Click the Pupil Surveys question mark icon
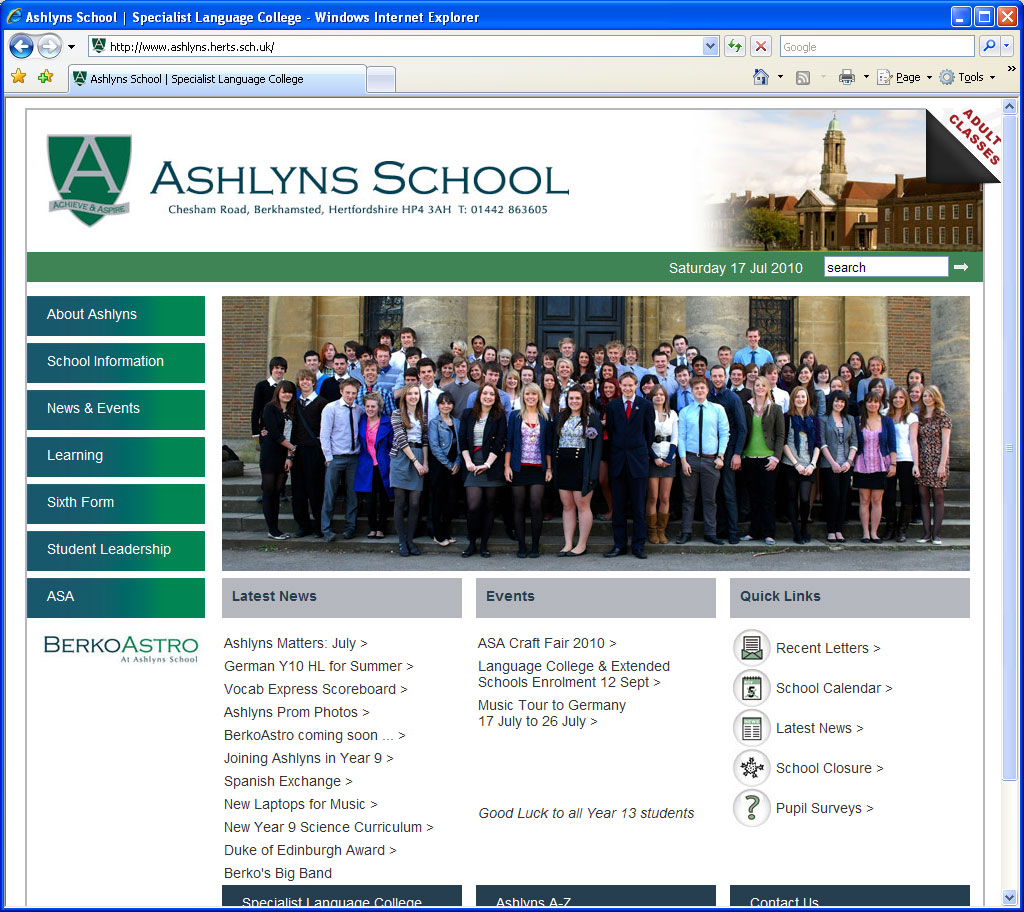 (752, 807)
